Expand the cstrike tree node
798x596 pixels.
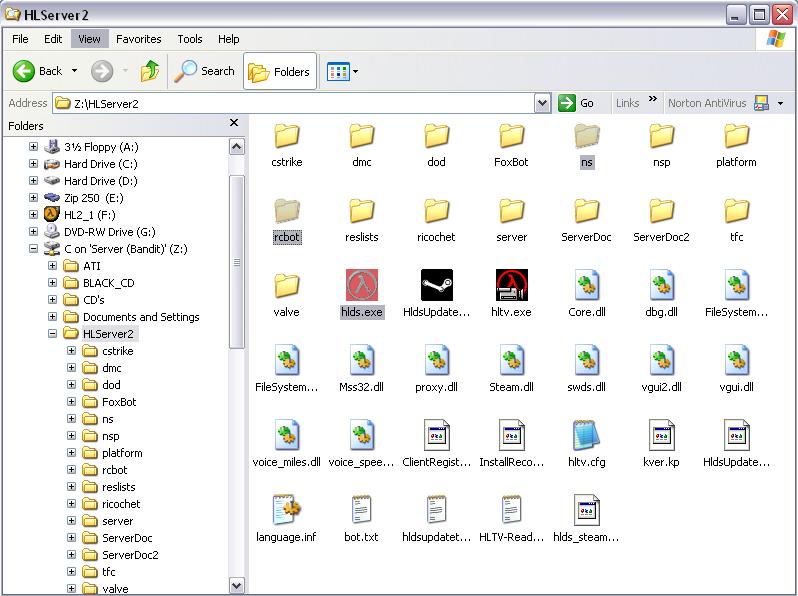point(72,351)
